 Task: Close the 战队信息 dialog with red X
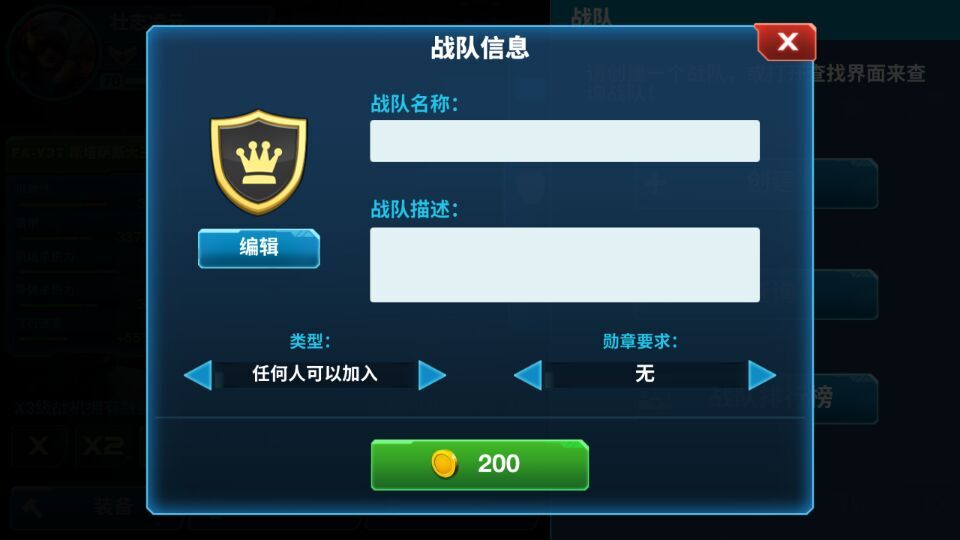(x=786, y=42)
